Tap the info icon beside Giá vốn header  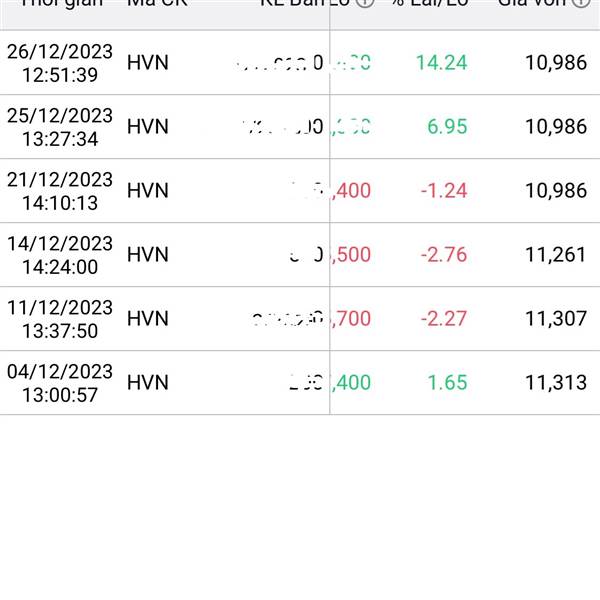[x=582, y=2]
